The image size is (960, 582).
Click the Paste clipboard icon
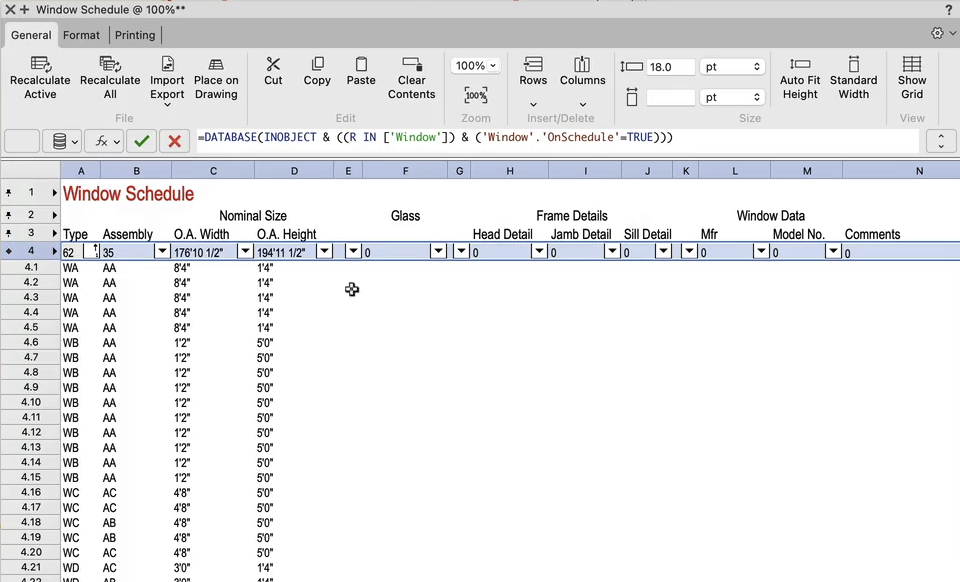point(361,65)
